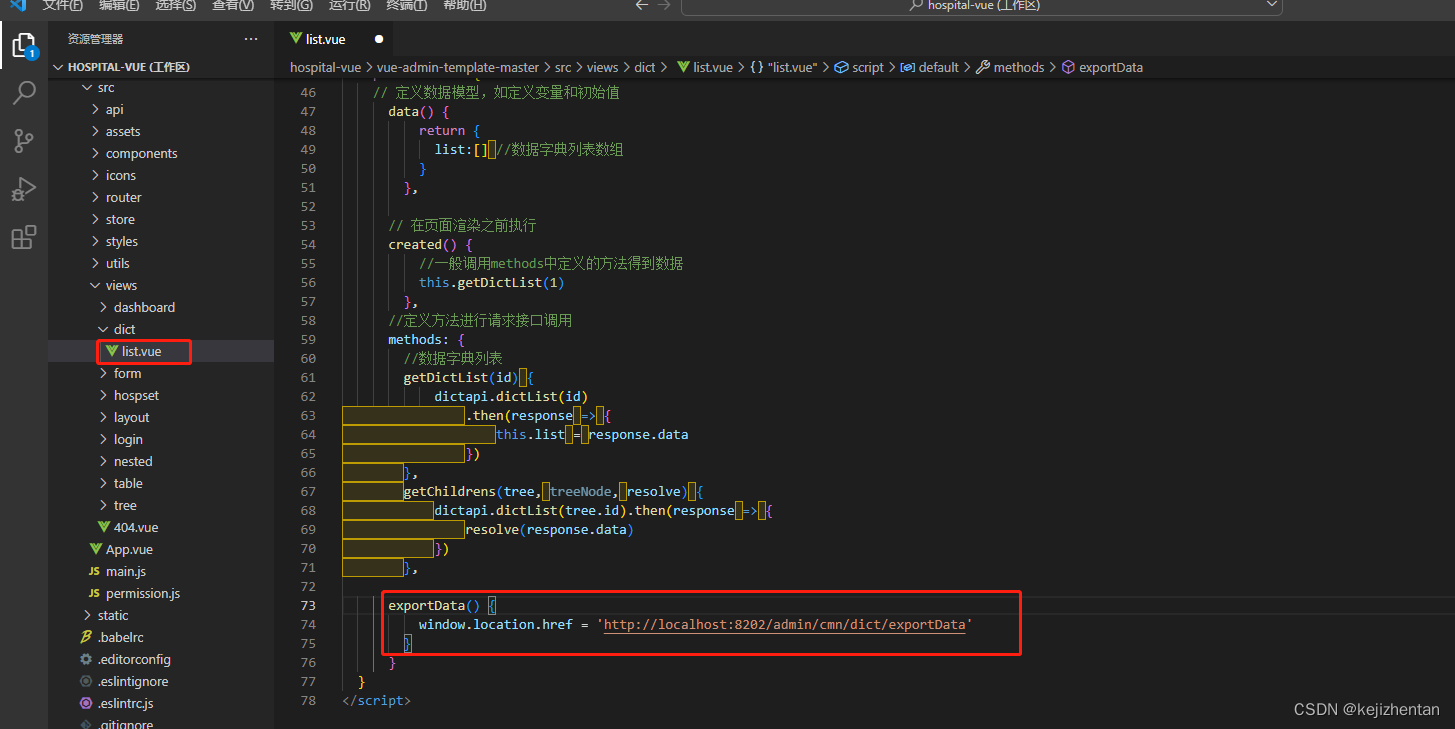
Task: Click the navigate forward arrow
Action: pos(665,5)
